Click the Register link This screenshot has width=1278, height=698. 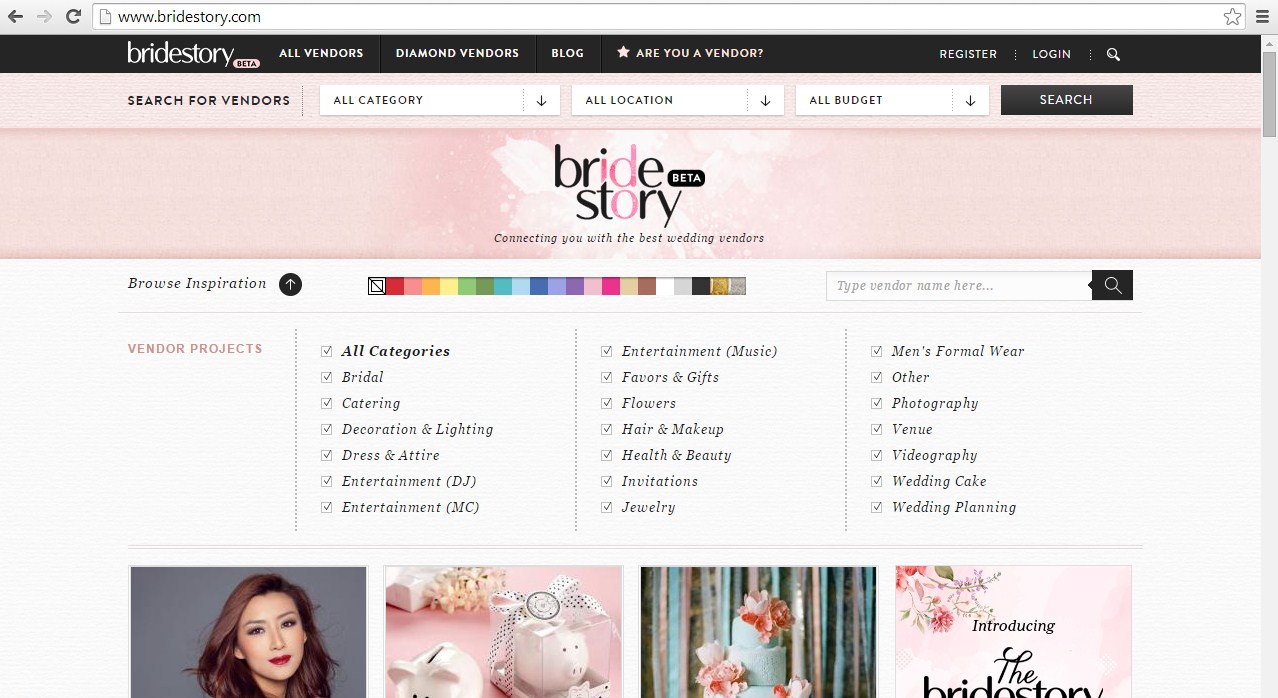[x=968, y=54]
